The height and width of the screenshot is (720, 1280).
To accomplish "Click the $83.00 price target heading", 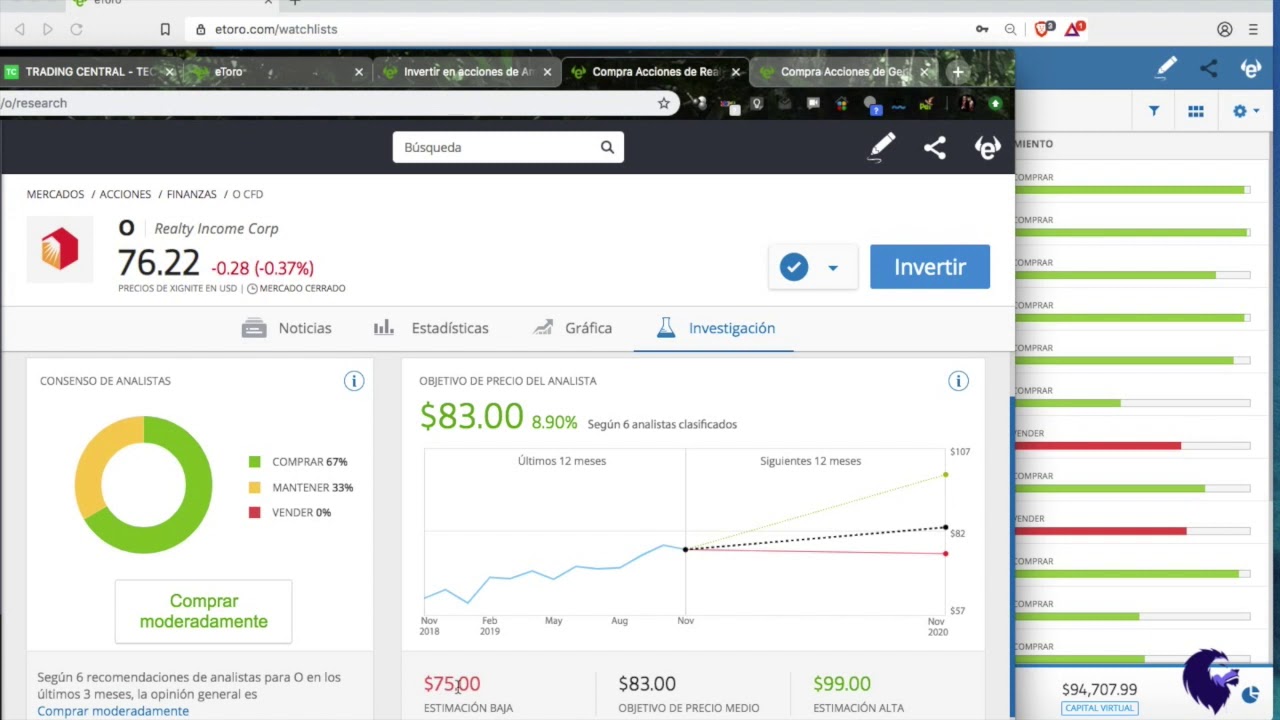I will click(471, 416).
